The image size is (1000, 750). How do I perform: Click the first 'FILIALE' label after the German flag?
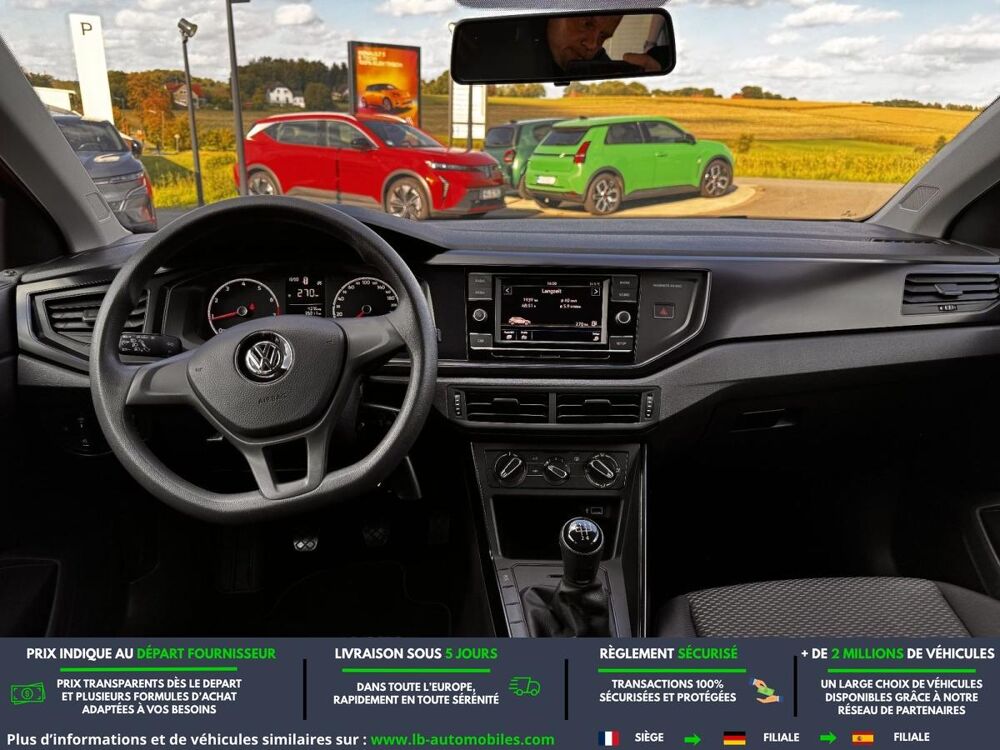(x=781, y=737)
